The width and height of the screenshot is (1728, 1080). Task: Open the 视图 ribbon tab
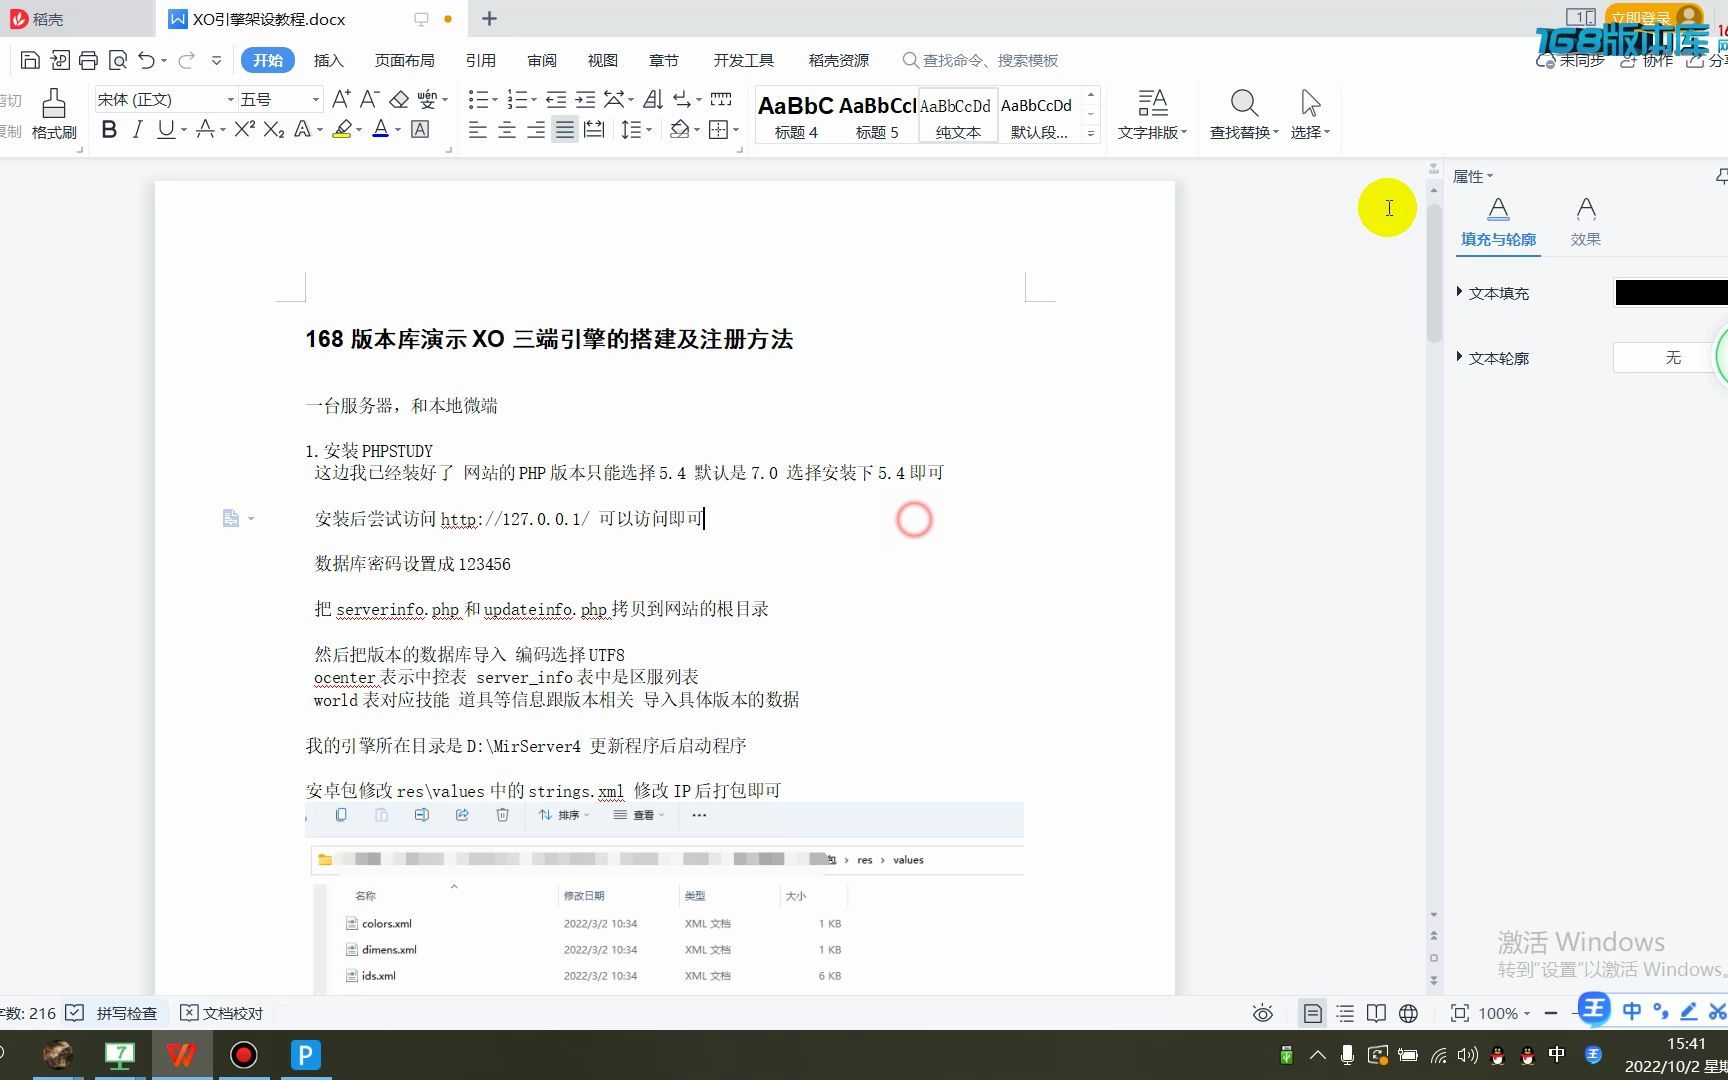(602, 60)
